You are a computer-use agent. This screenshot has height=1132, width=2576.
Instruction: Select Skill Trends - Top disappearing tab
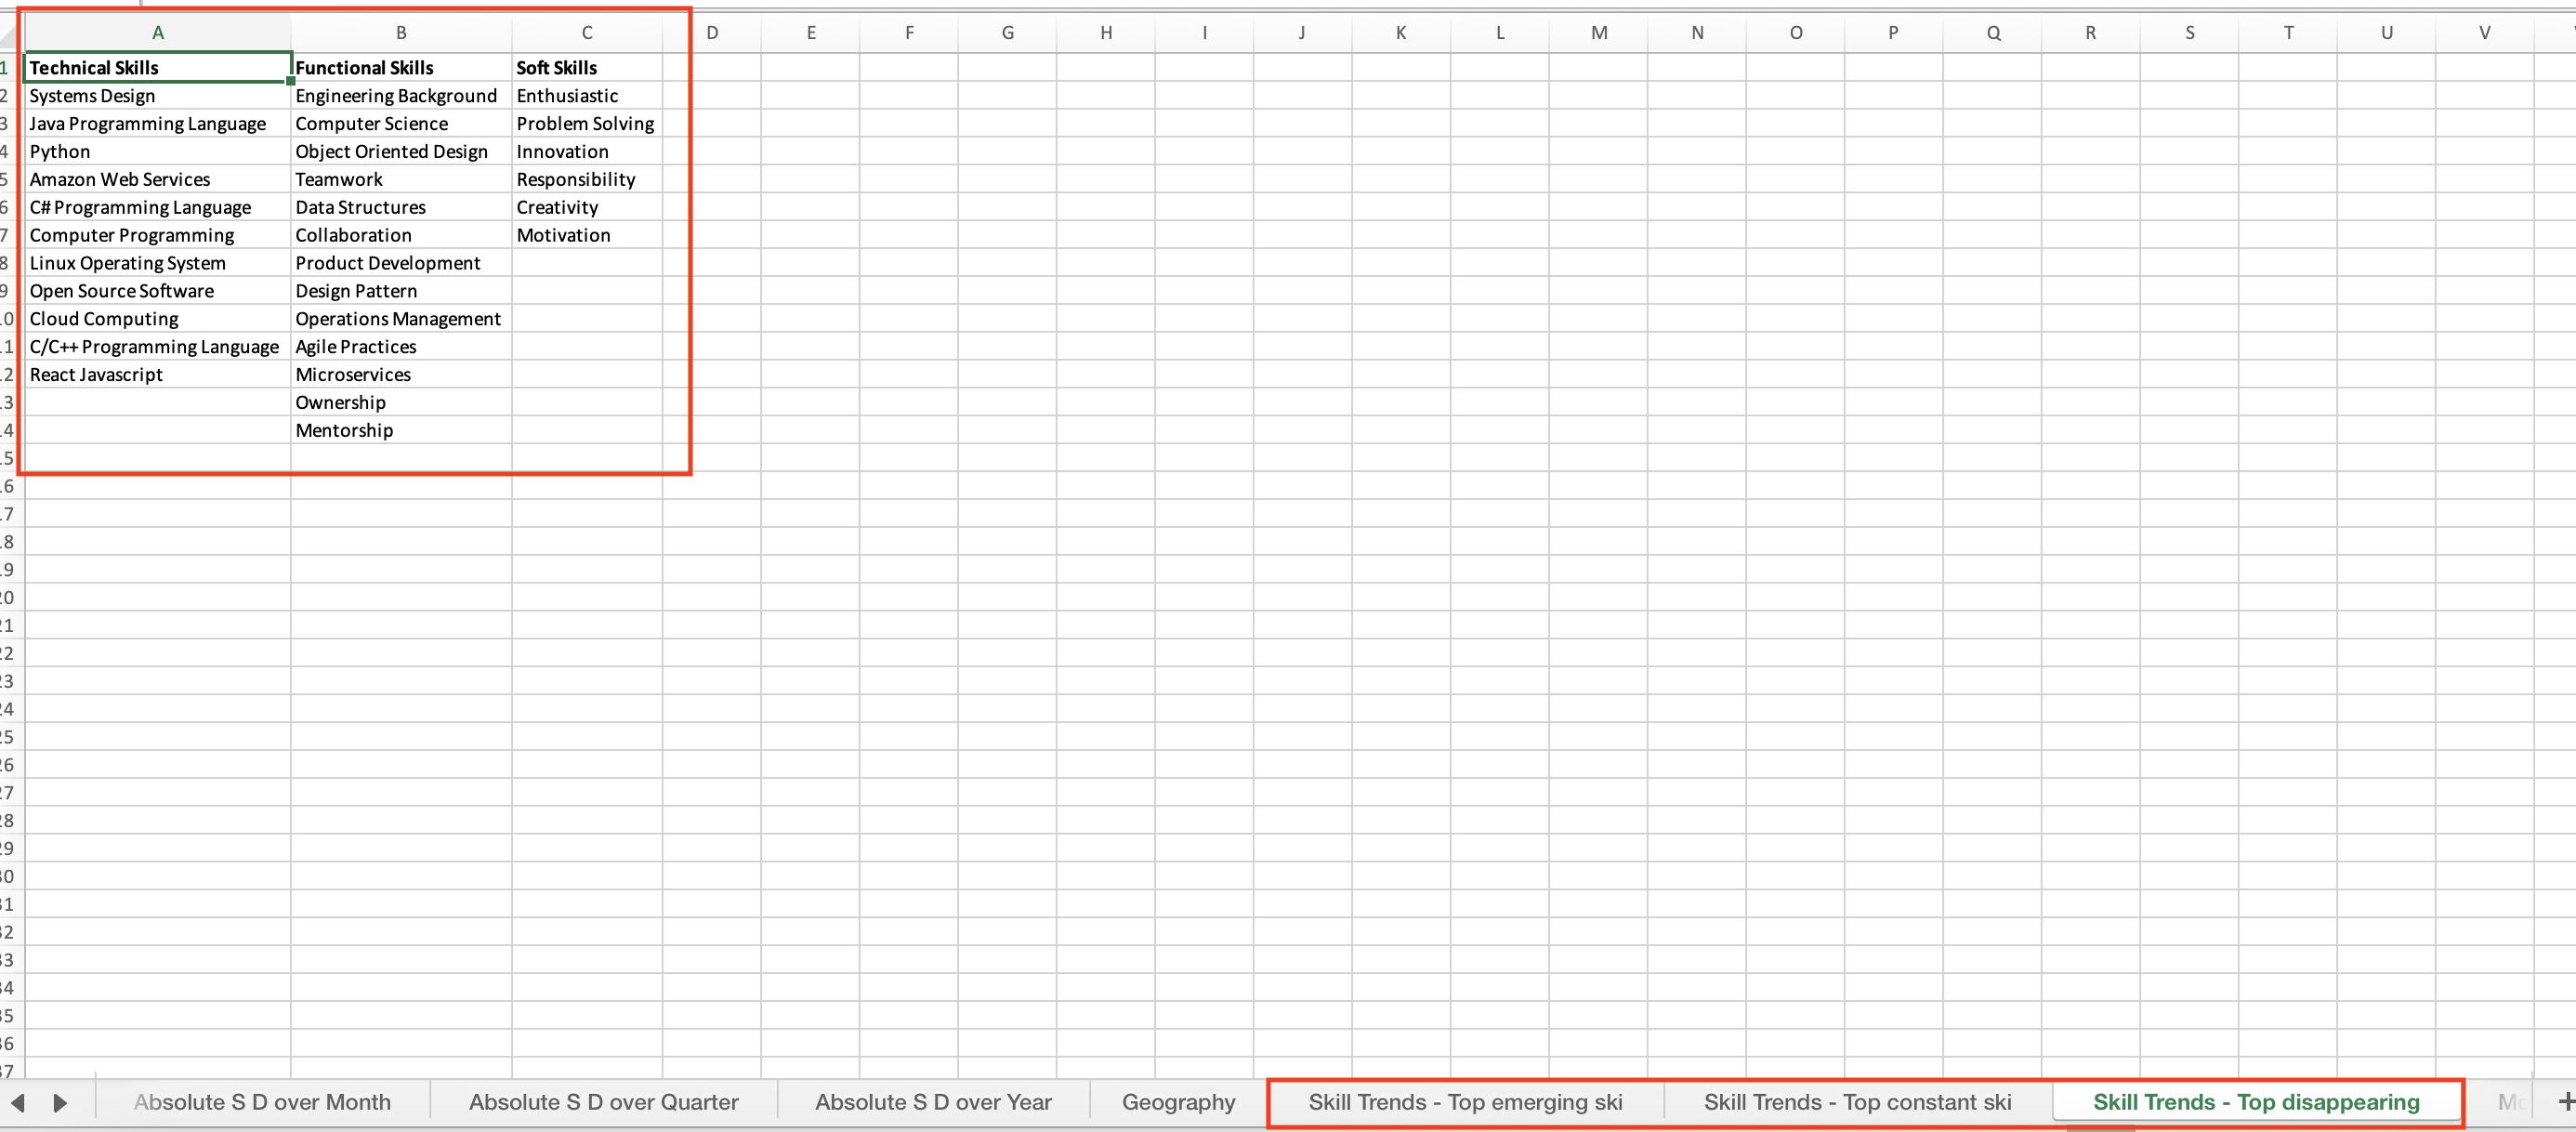2256,1102
